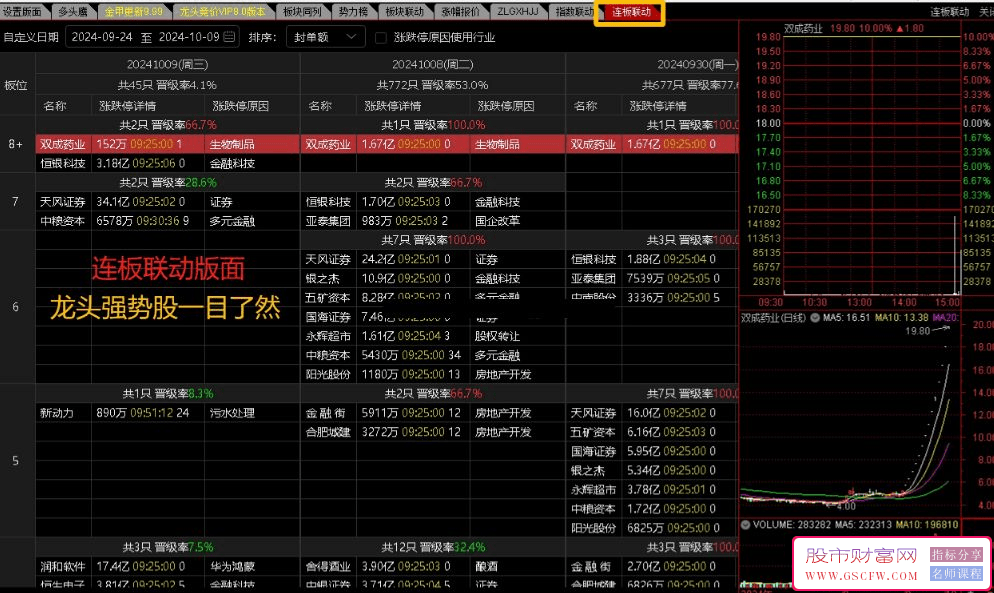Select 阳光股份 row with 6825万

(652, 528)
